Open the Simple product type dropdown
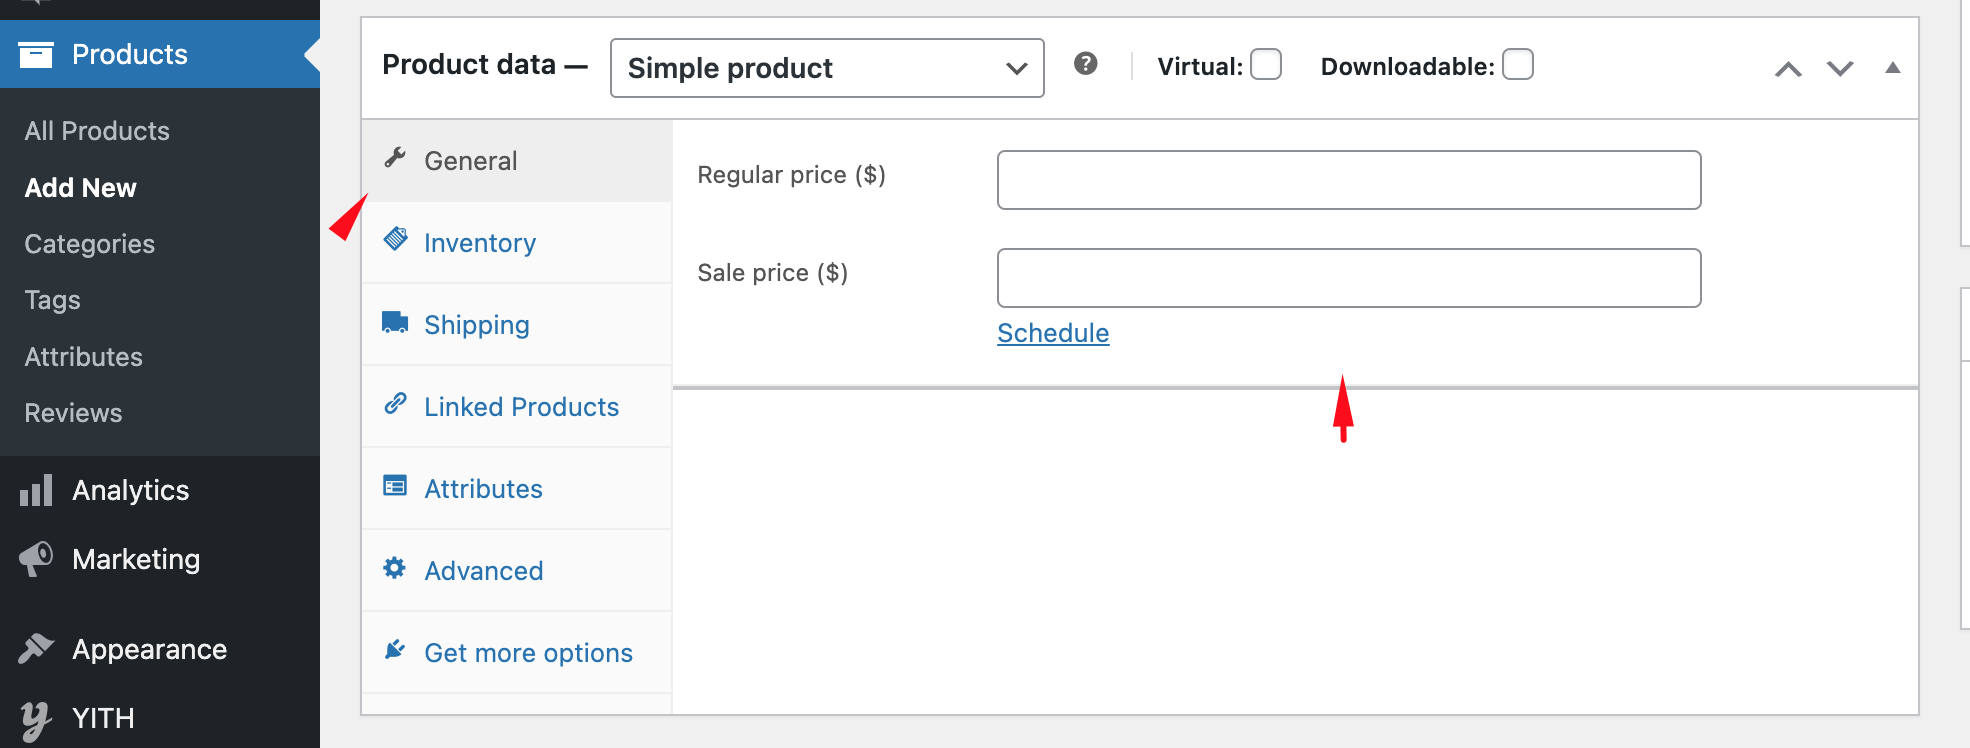The height and width of the screenshot is (748, 1970). coord(827,68)
